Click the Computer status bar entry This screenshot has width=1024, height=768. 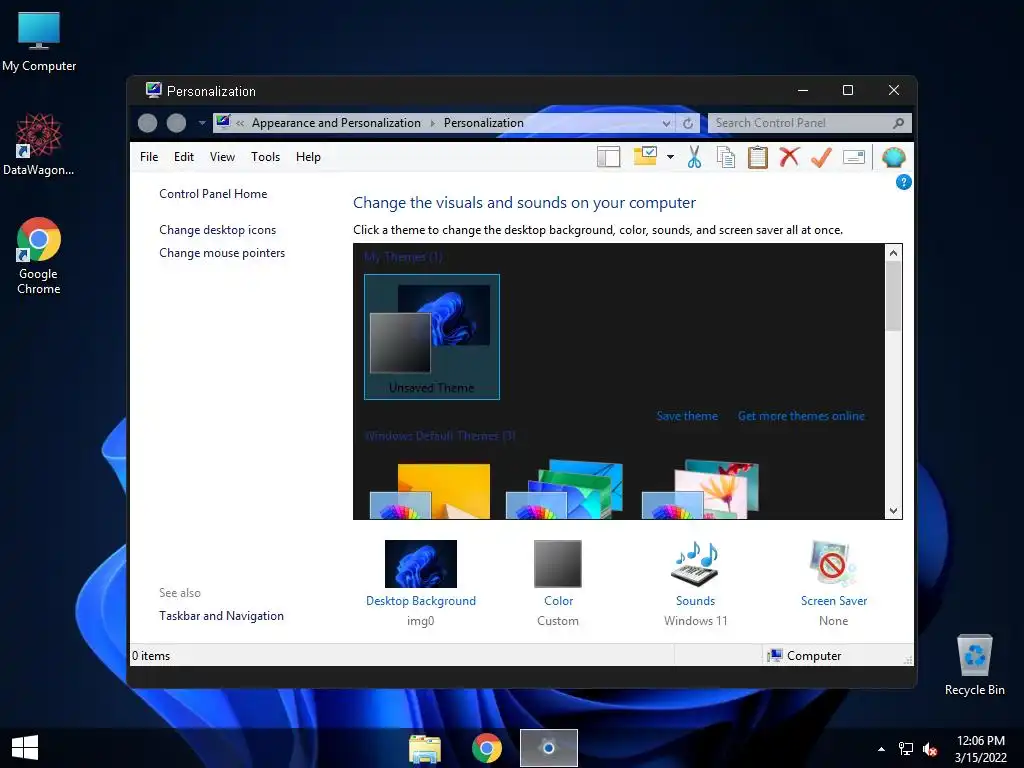click(x=805, y=656)
